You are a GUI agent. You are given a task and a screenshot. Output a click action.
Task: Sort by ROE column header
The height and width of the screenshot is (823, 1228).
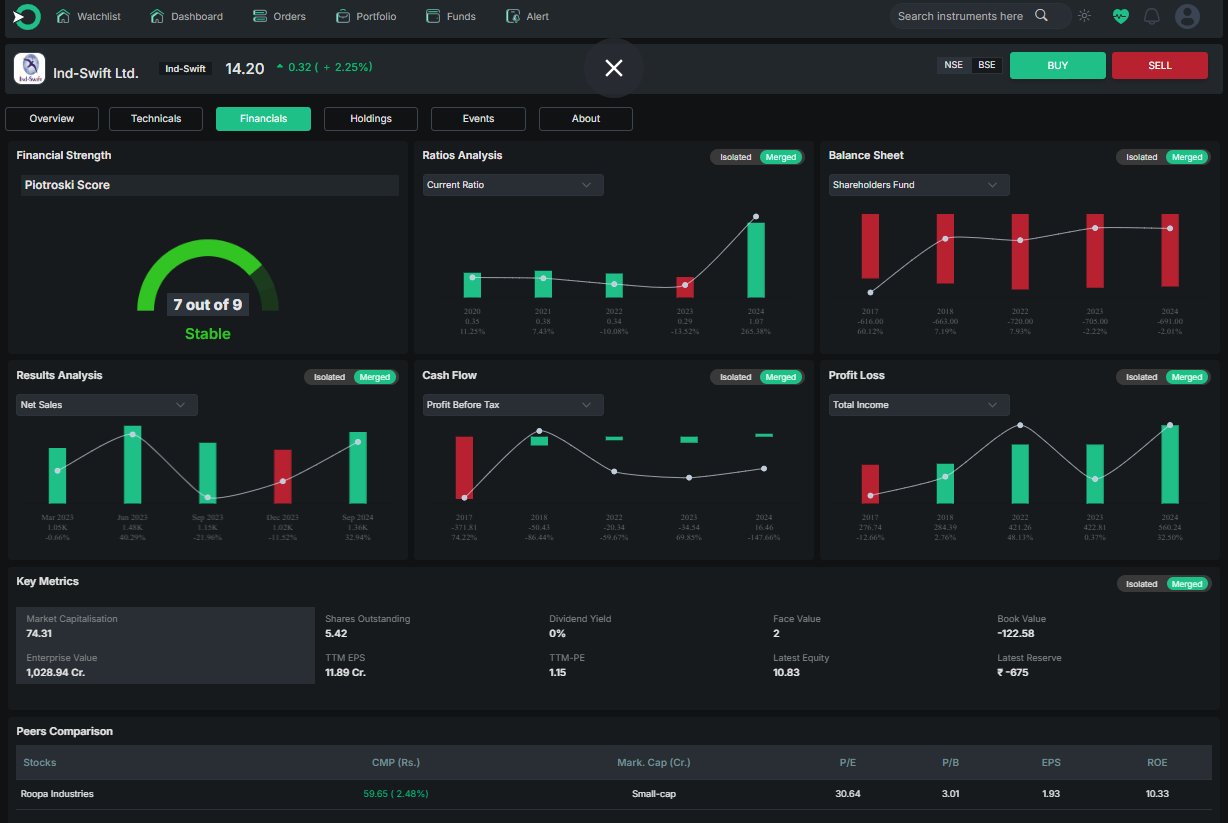point(1158,763)
